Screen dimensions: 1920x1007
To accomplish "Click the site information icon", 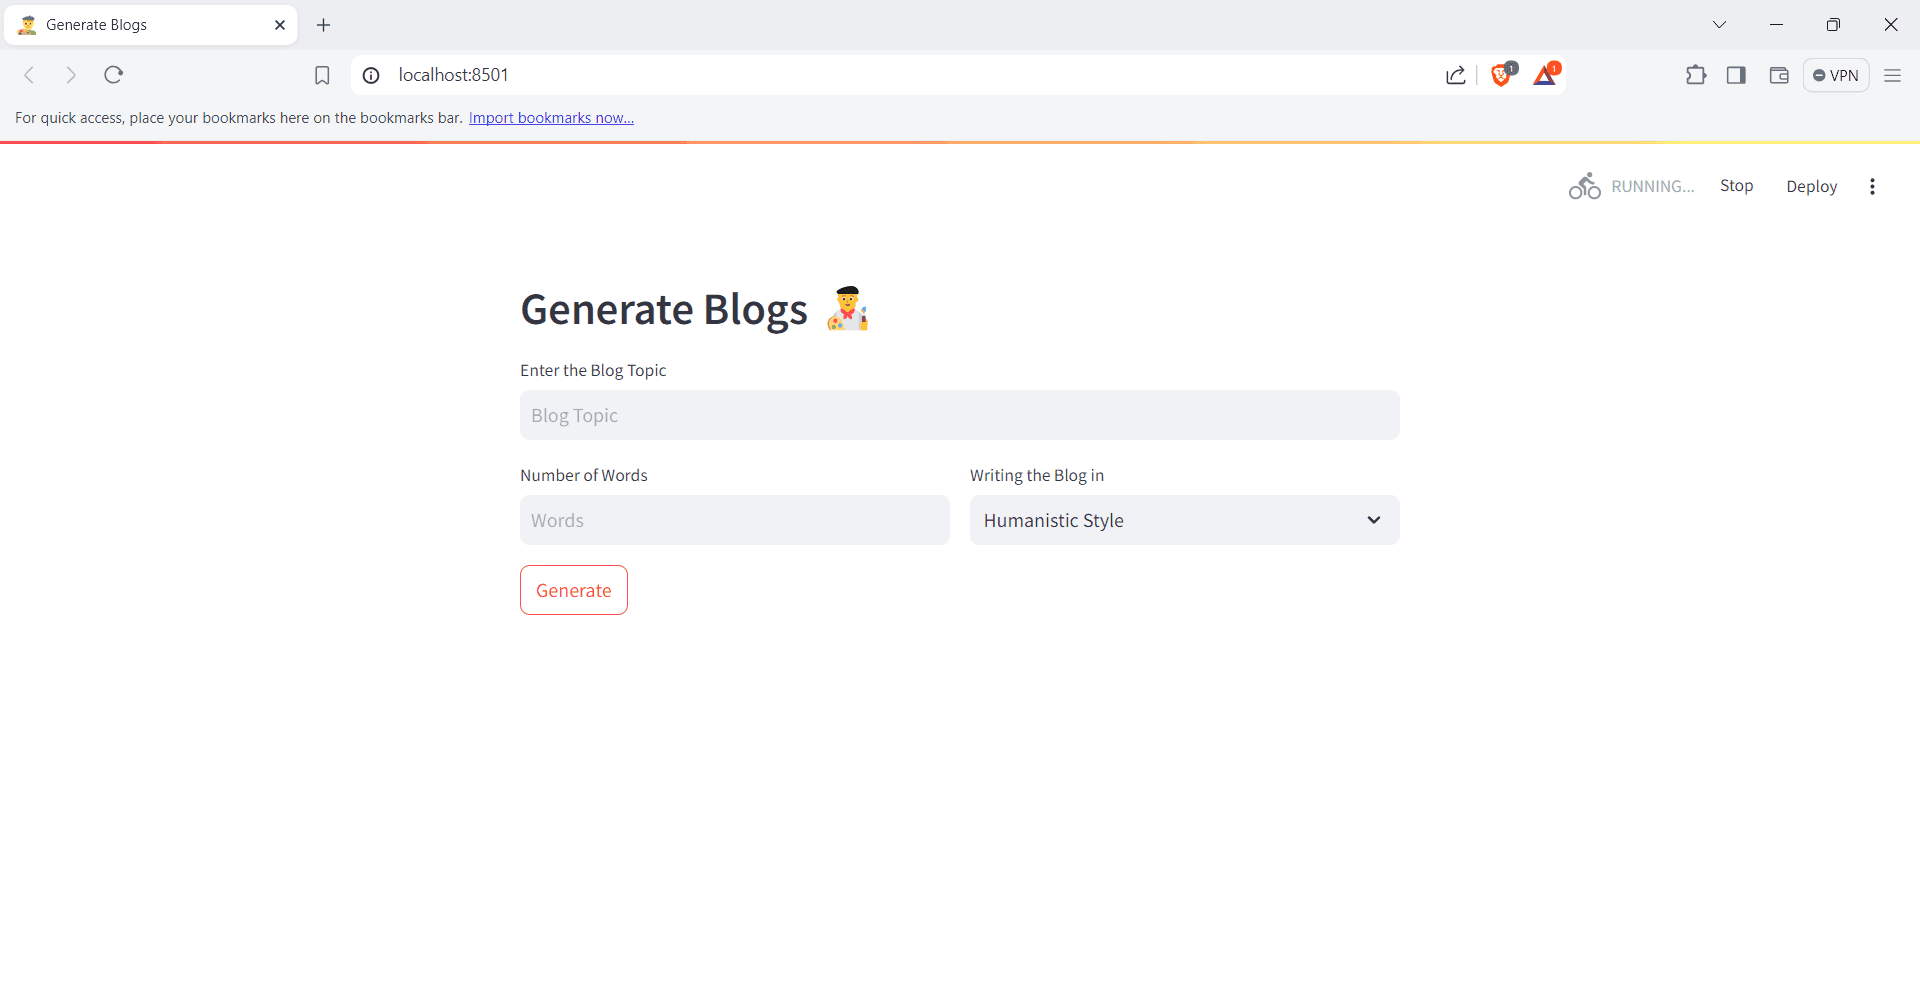I will [371, 75].
